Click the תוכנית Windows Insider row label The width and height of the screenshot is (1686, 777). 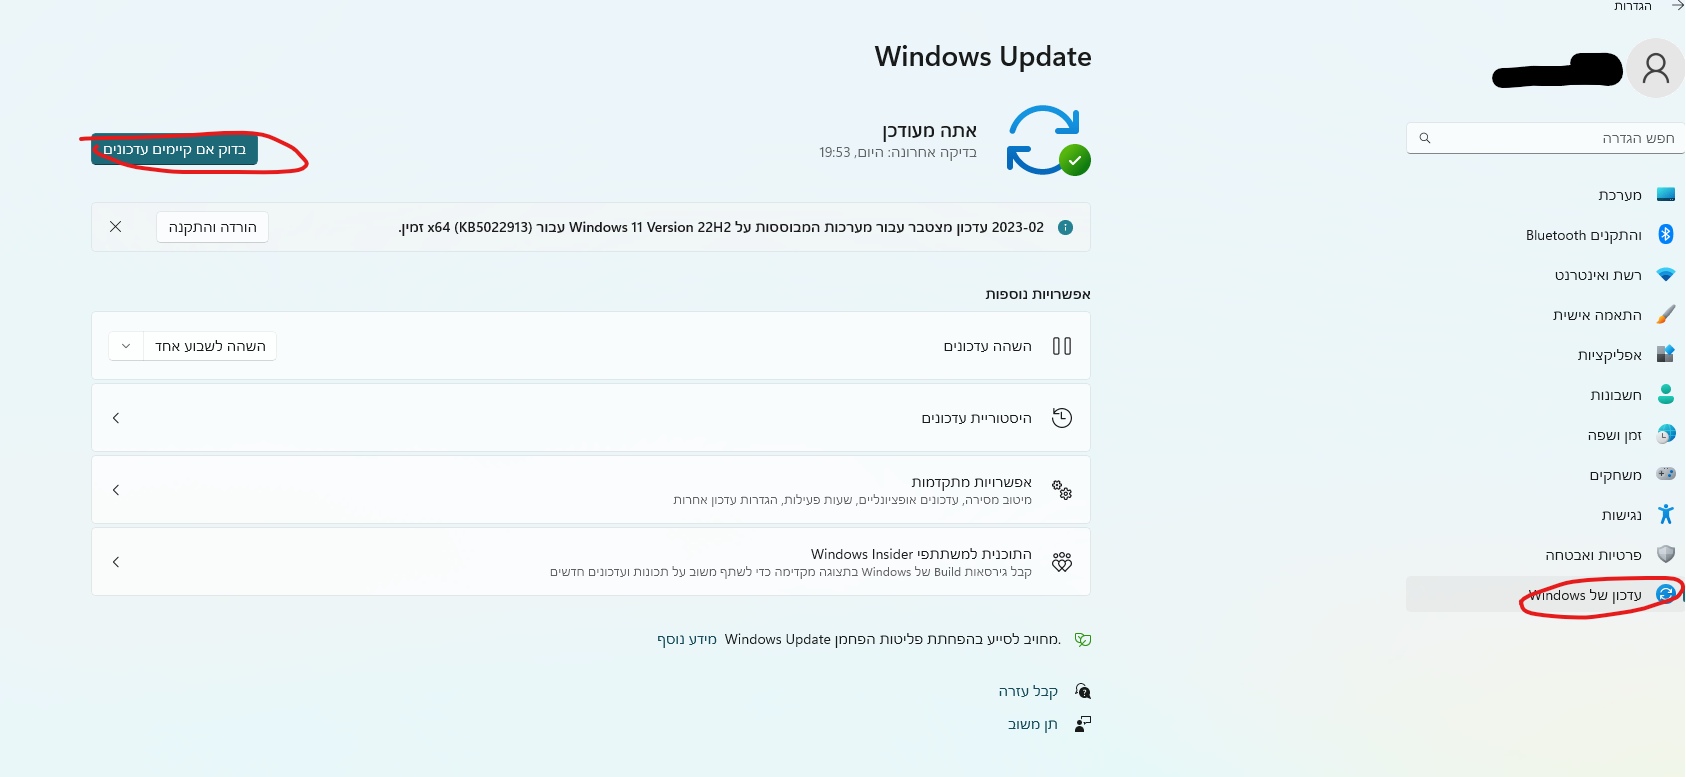[x=922, y=554]
